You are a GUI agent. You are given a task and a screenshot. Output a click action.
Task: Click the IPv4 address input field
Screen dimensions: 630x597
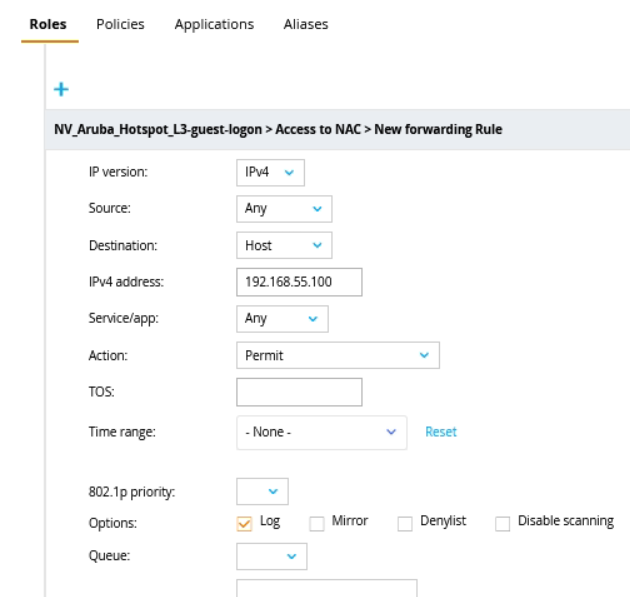point(298,282)
